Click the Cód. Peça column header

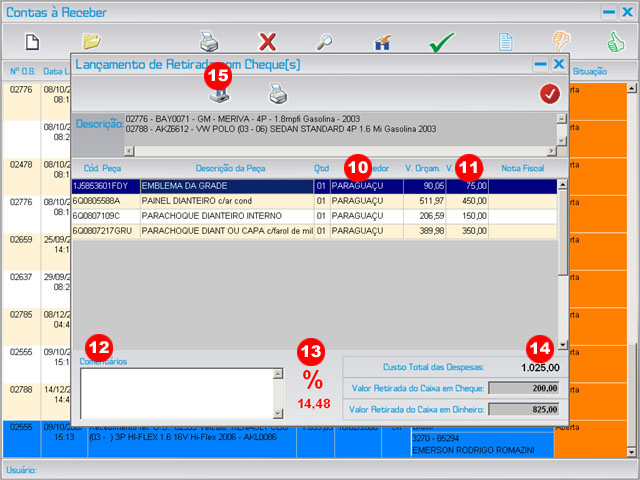(102, 168)
